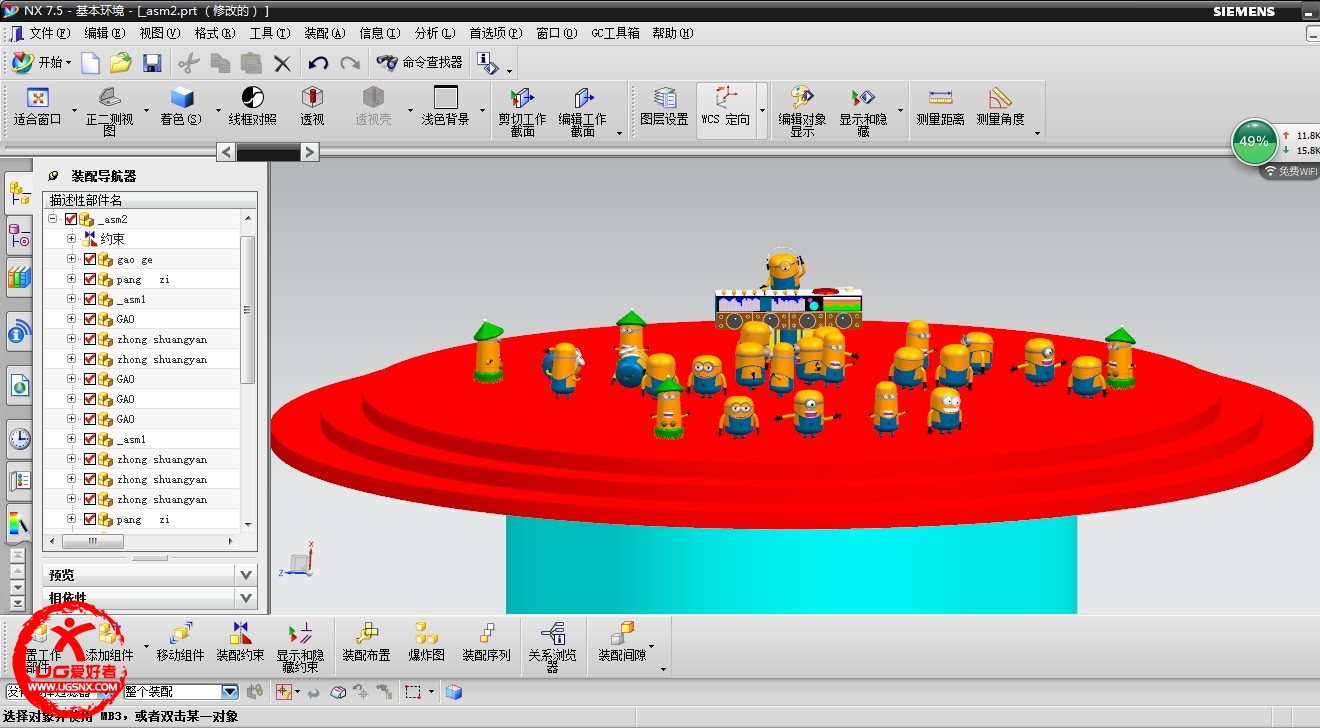Select the 测量距离 measure distance tool
The height and width of the screenshot is (728, 1320).
(940, 108)
